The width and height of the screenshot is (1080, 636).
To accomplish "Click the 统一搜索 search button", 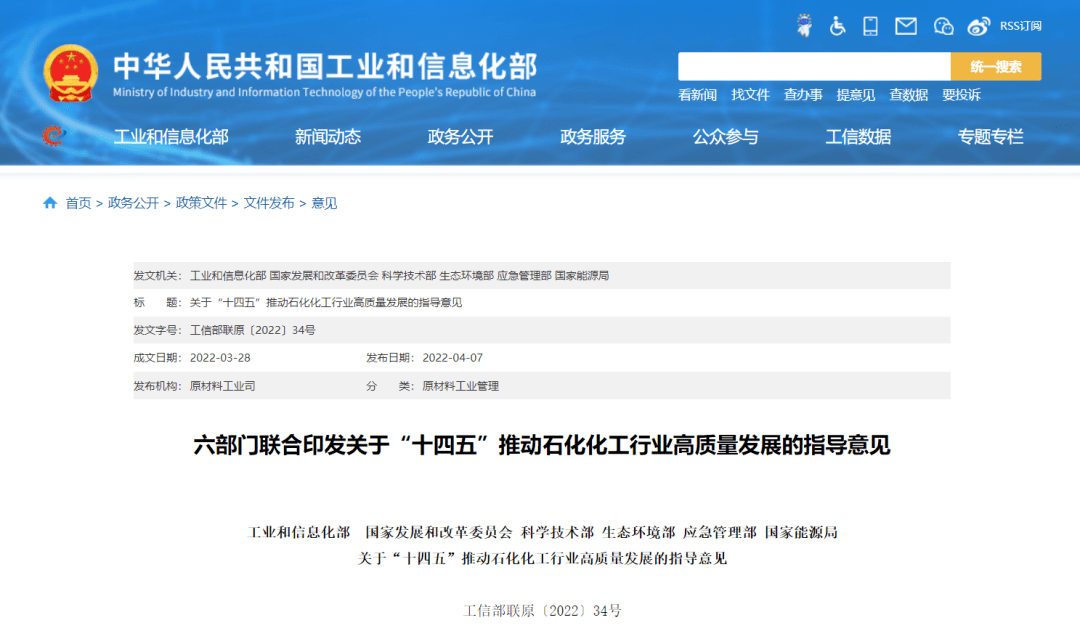I will tap(995, 66).
